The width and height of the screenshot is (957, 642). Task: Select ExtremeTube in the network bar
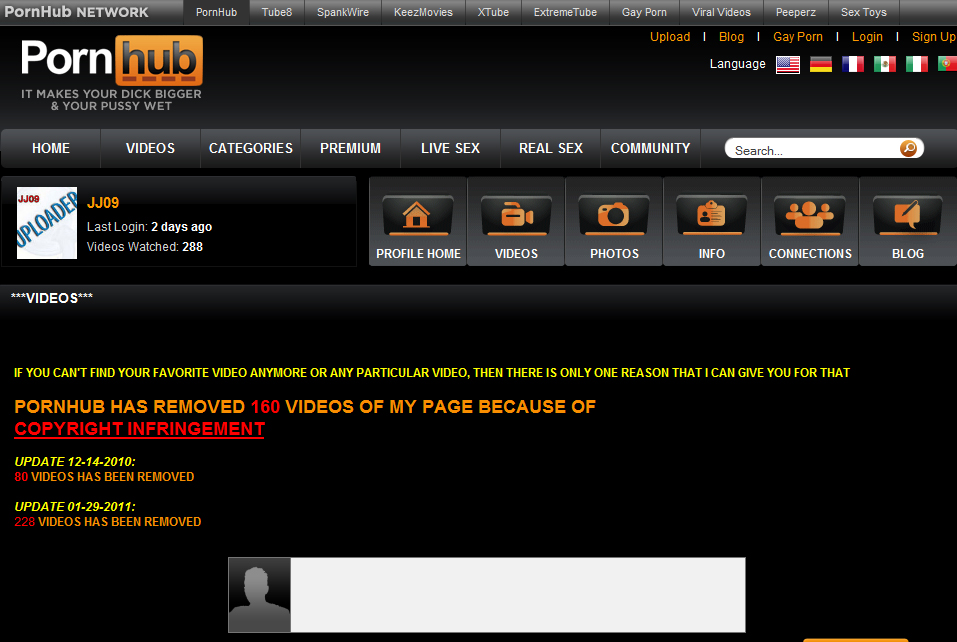565,12
